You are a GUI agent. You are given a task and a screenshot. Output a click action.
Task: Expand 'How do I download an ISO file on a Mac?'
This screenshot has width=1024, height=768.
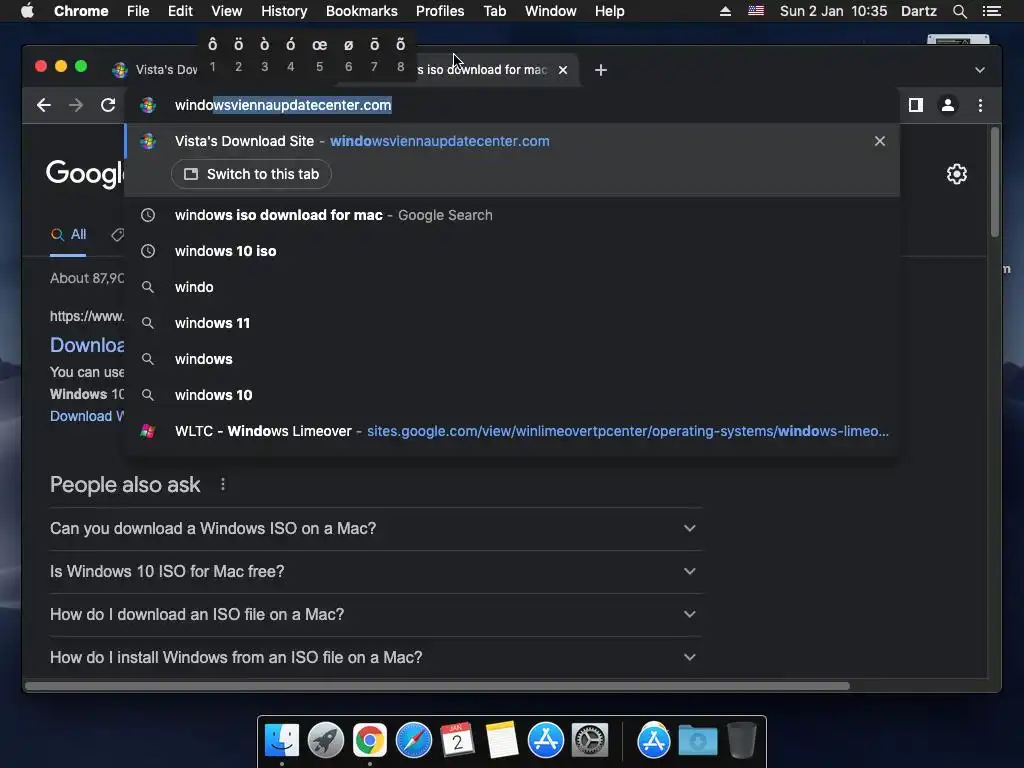pyautogui.click(x=376, y=615)
